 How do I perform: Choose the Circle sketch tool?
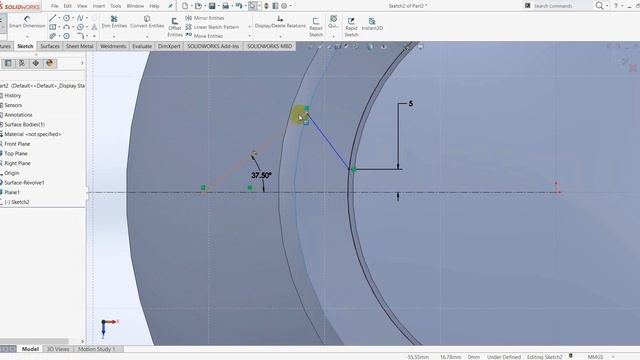(66, 18)
